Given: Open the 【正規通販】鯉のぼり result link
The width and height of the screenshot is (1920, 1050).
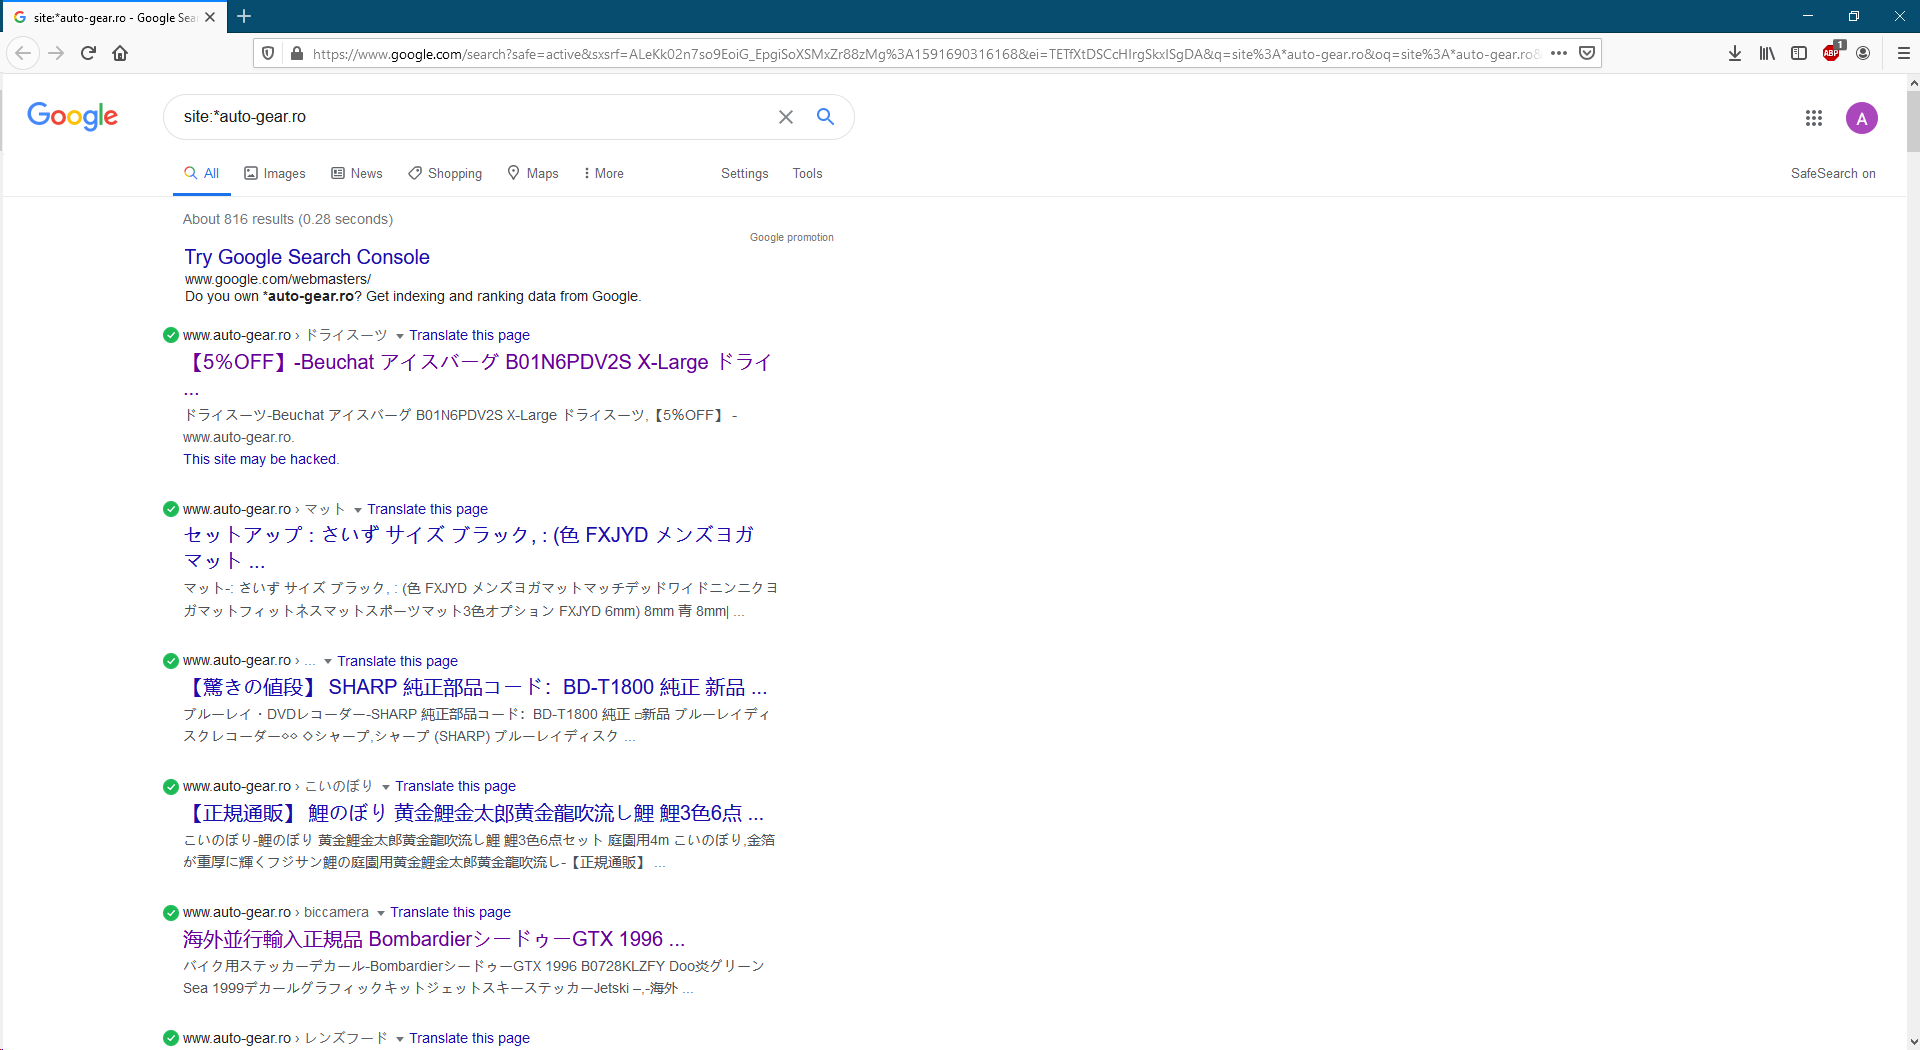Looking at the screenshot, I should pos(474,813).
